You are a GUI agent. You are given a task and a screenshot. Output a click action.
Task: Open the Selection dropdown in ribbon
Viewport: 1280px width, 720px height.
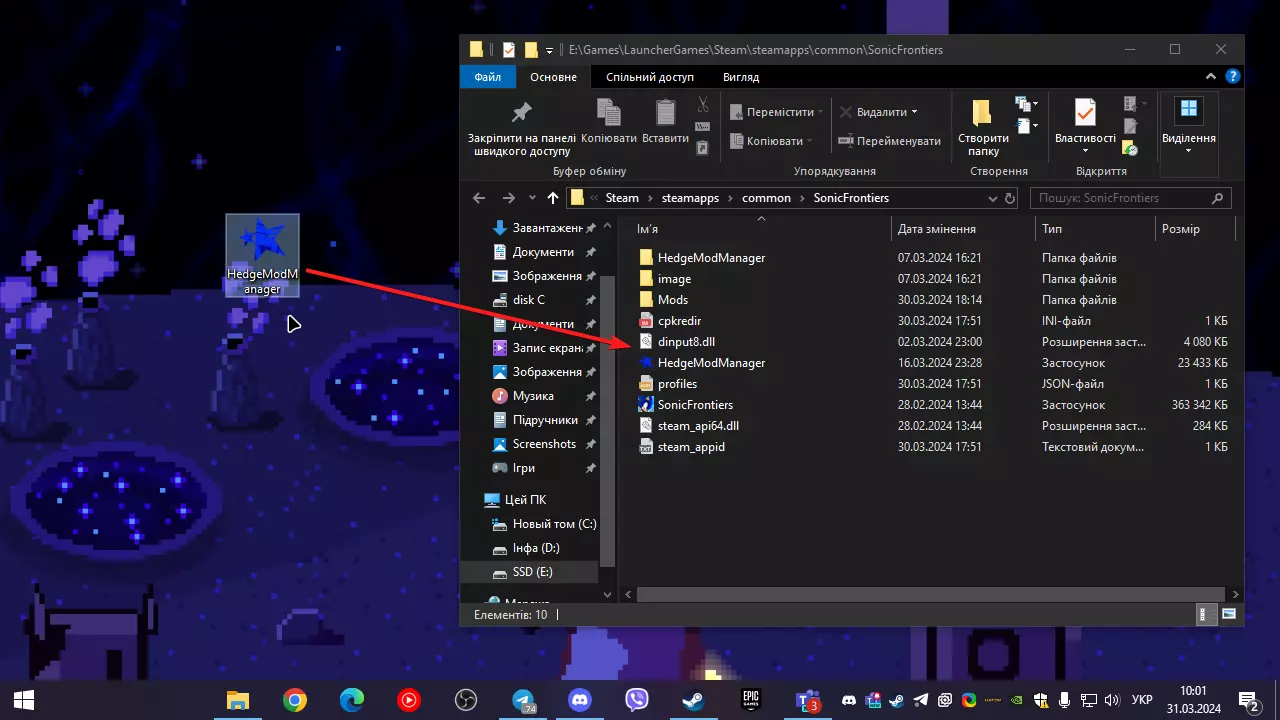tap(1188, 128)
